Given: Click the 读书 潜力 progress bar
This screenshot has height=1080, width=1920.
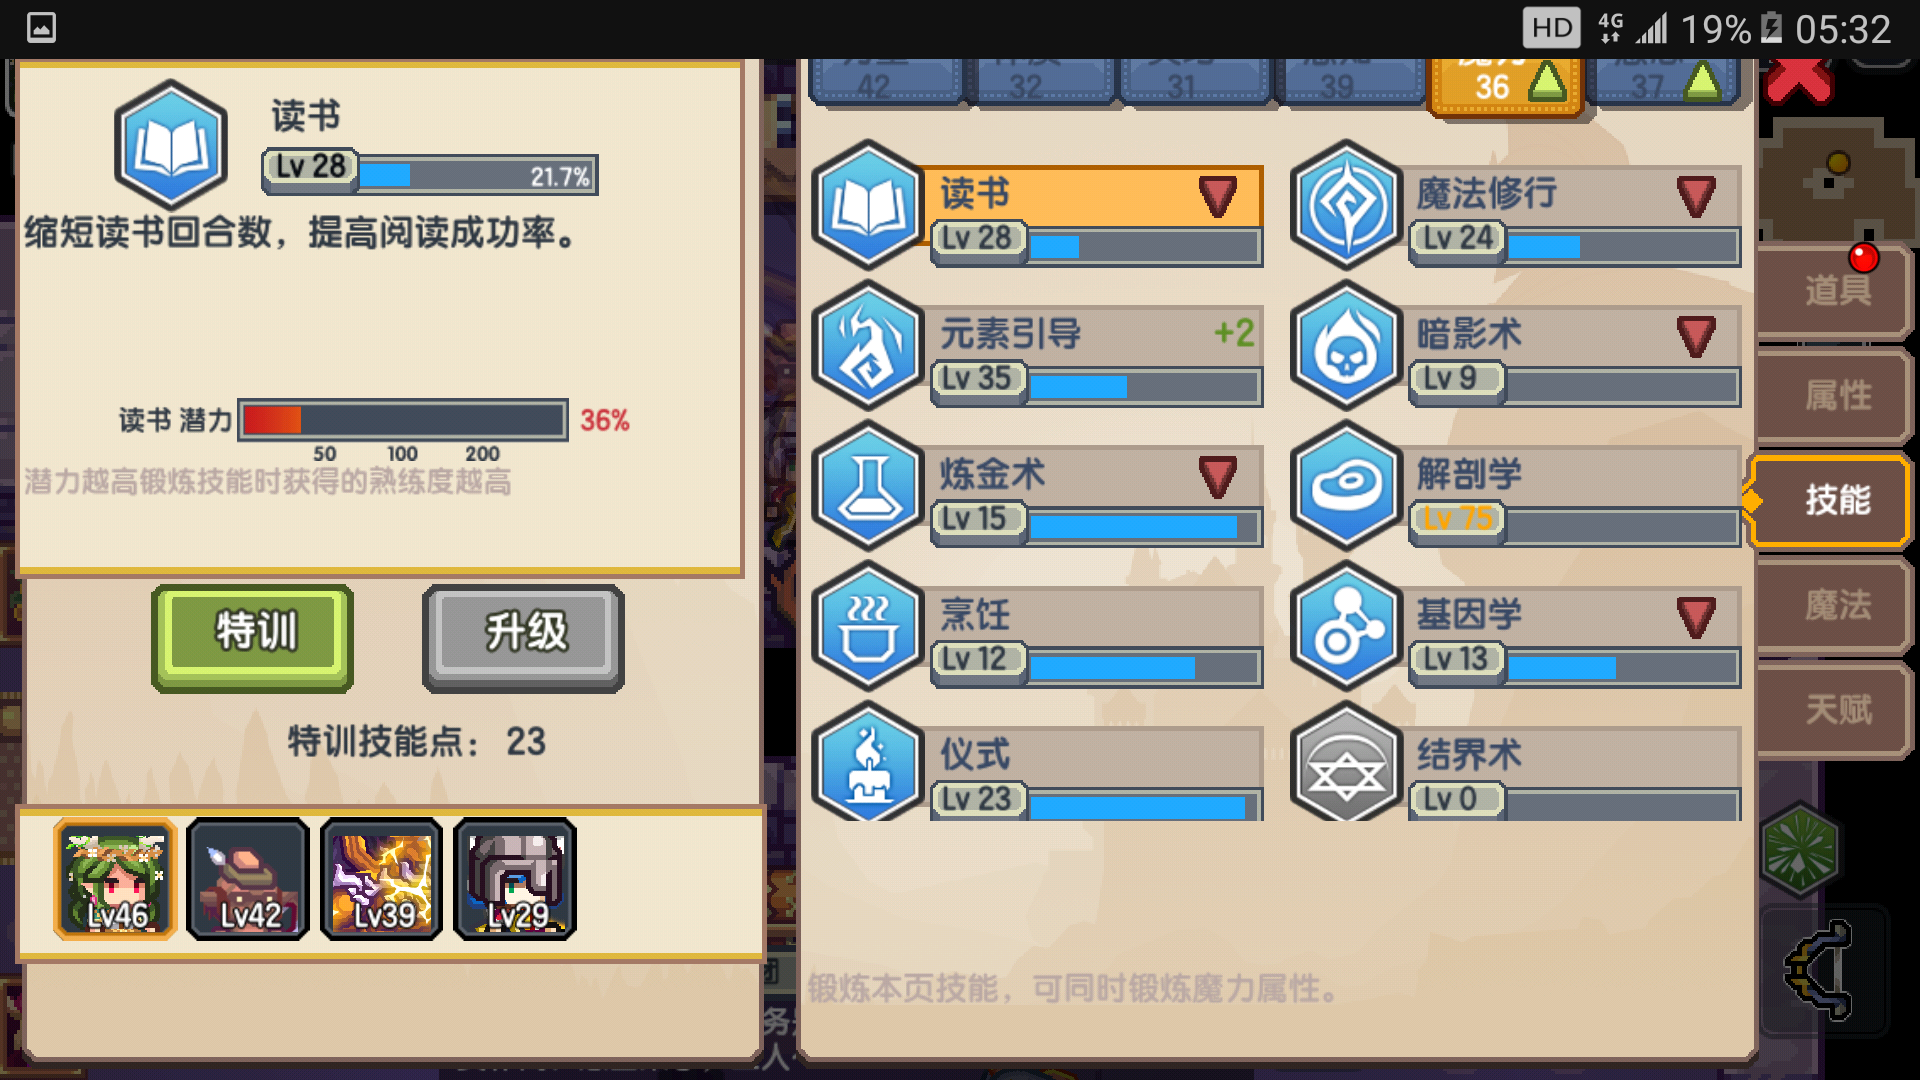Looking at the screenshot, I should 403,420.
